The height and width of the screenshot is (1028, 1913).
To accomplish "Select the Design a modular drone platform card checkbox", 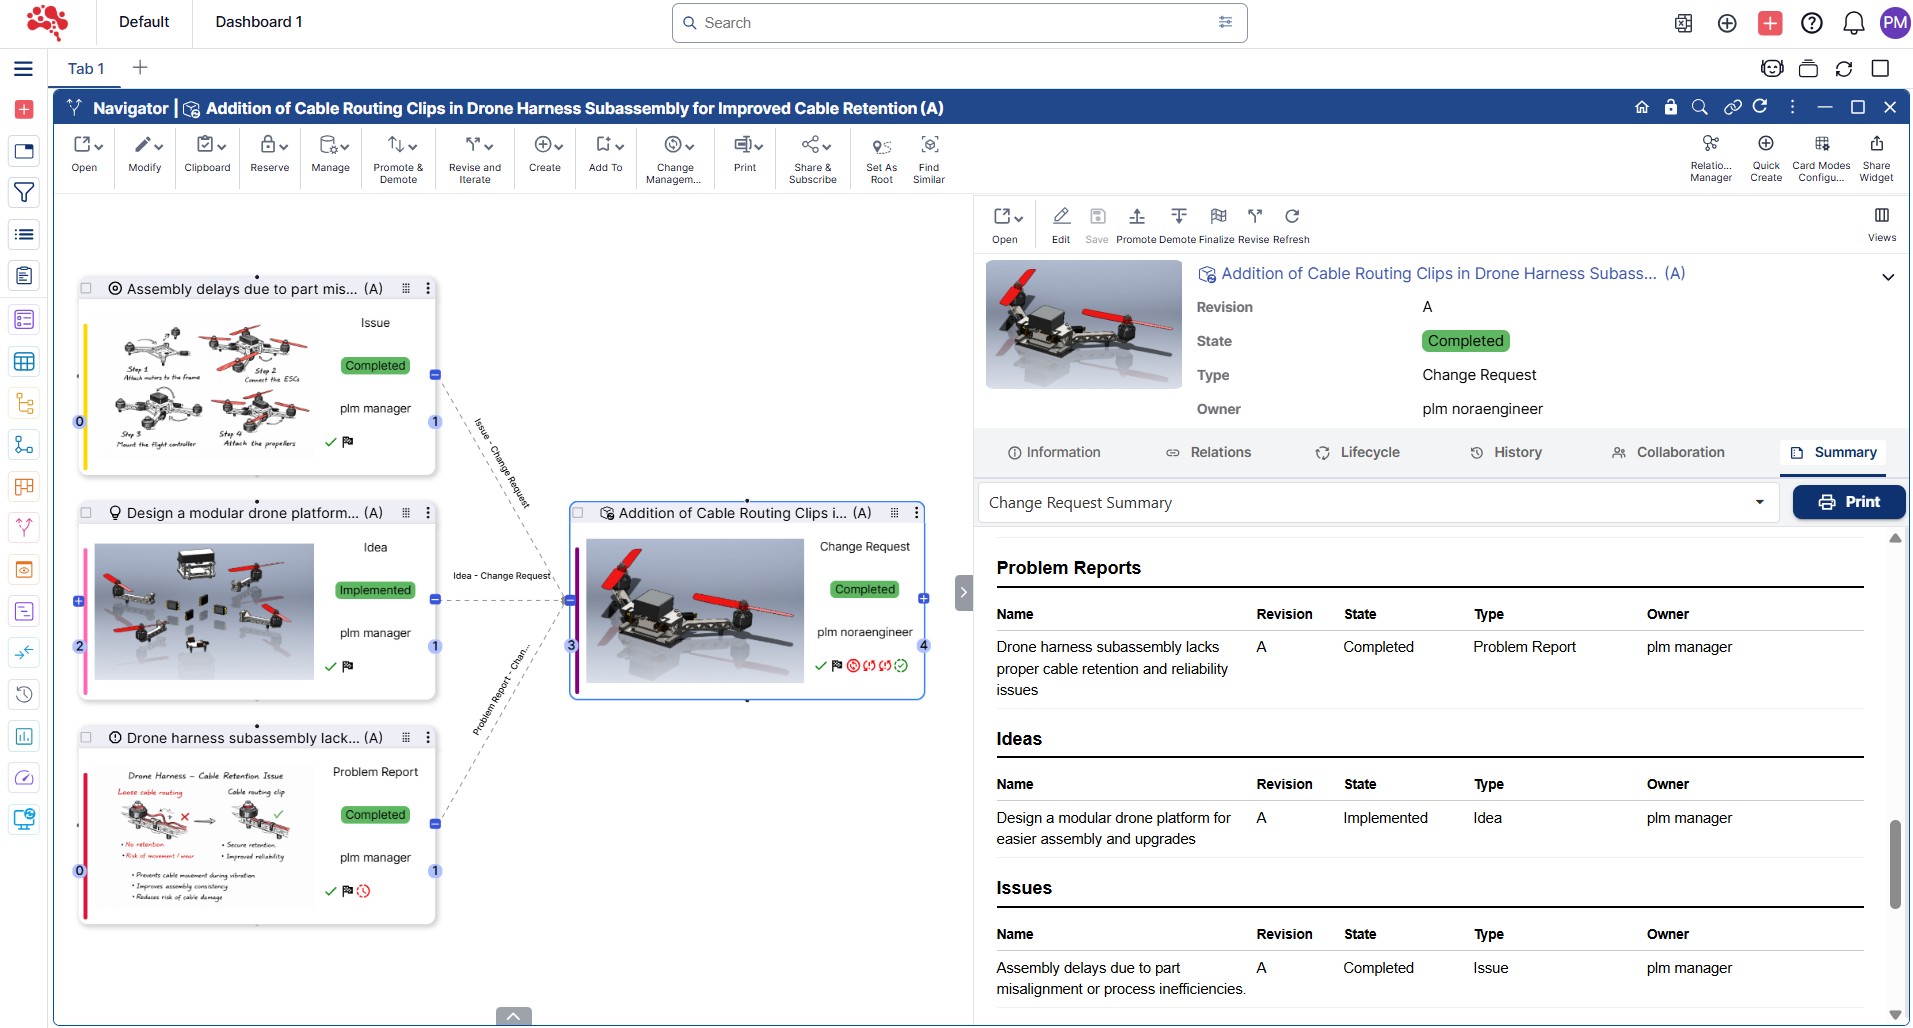I will pos(87,513).
